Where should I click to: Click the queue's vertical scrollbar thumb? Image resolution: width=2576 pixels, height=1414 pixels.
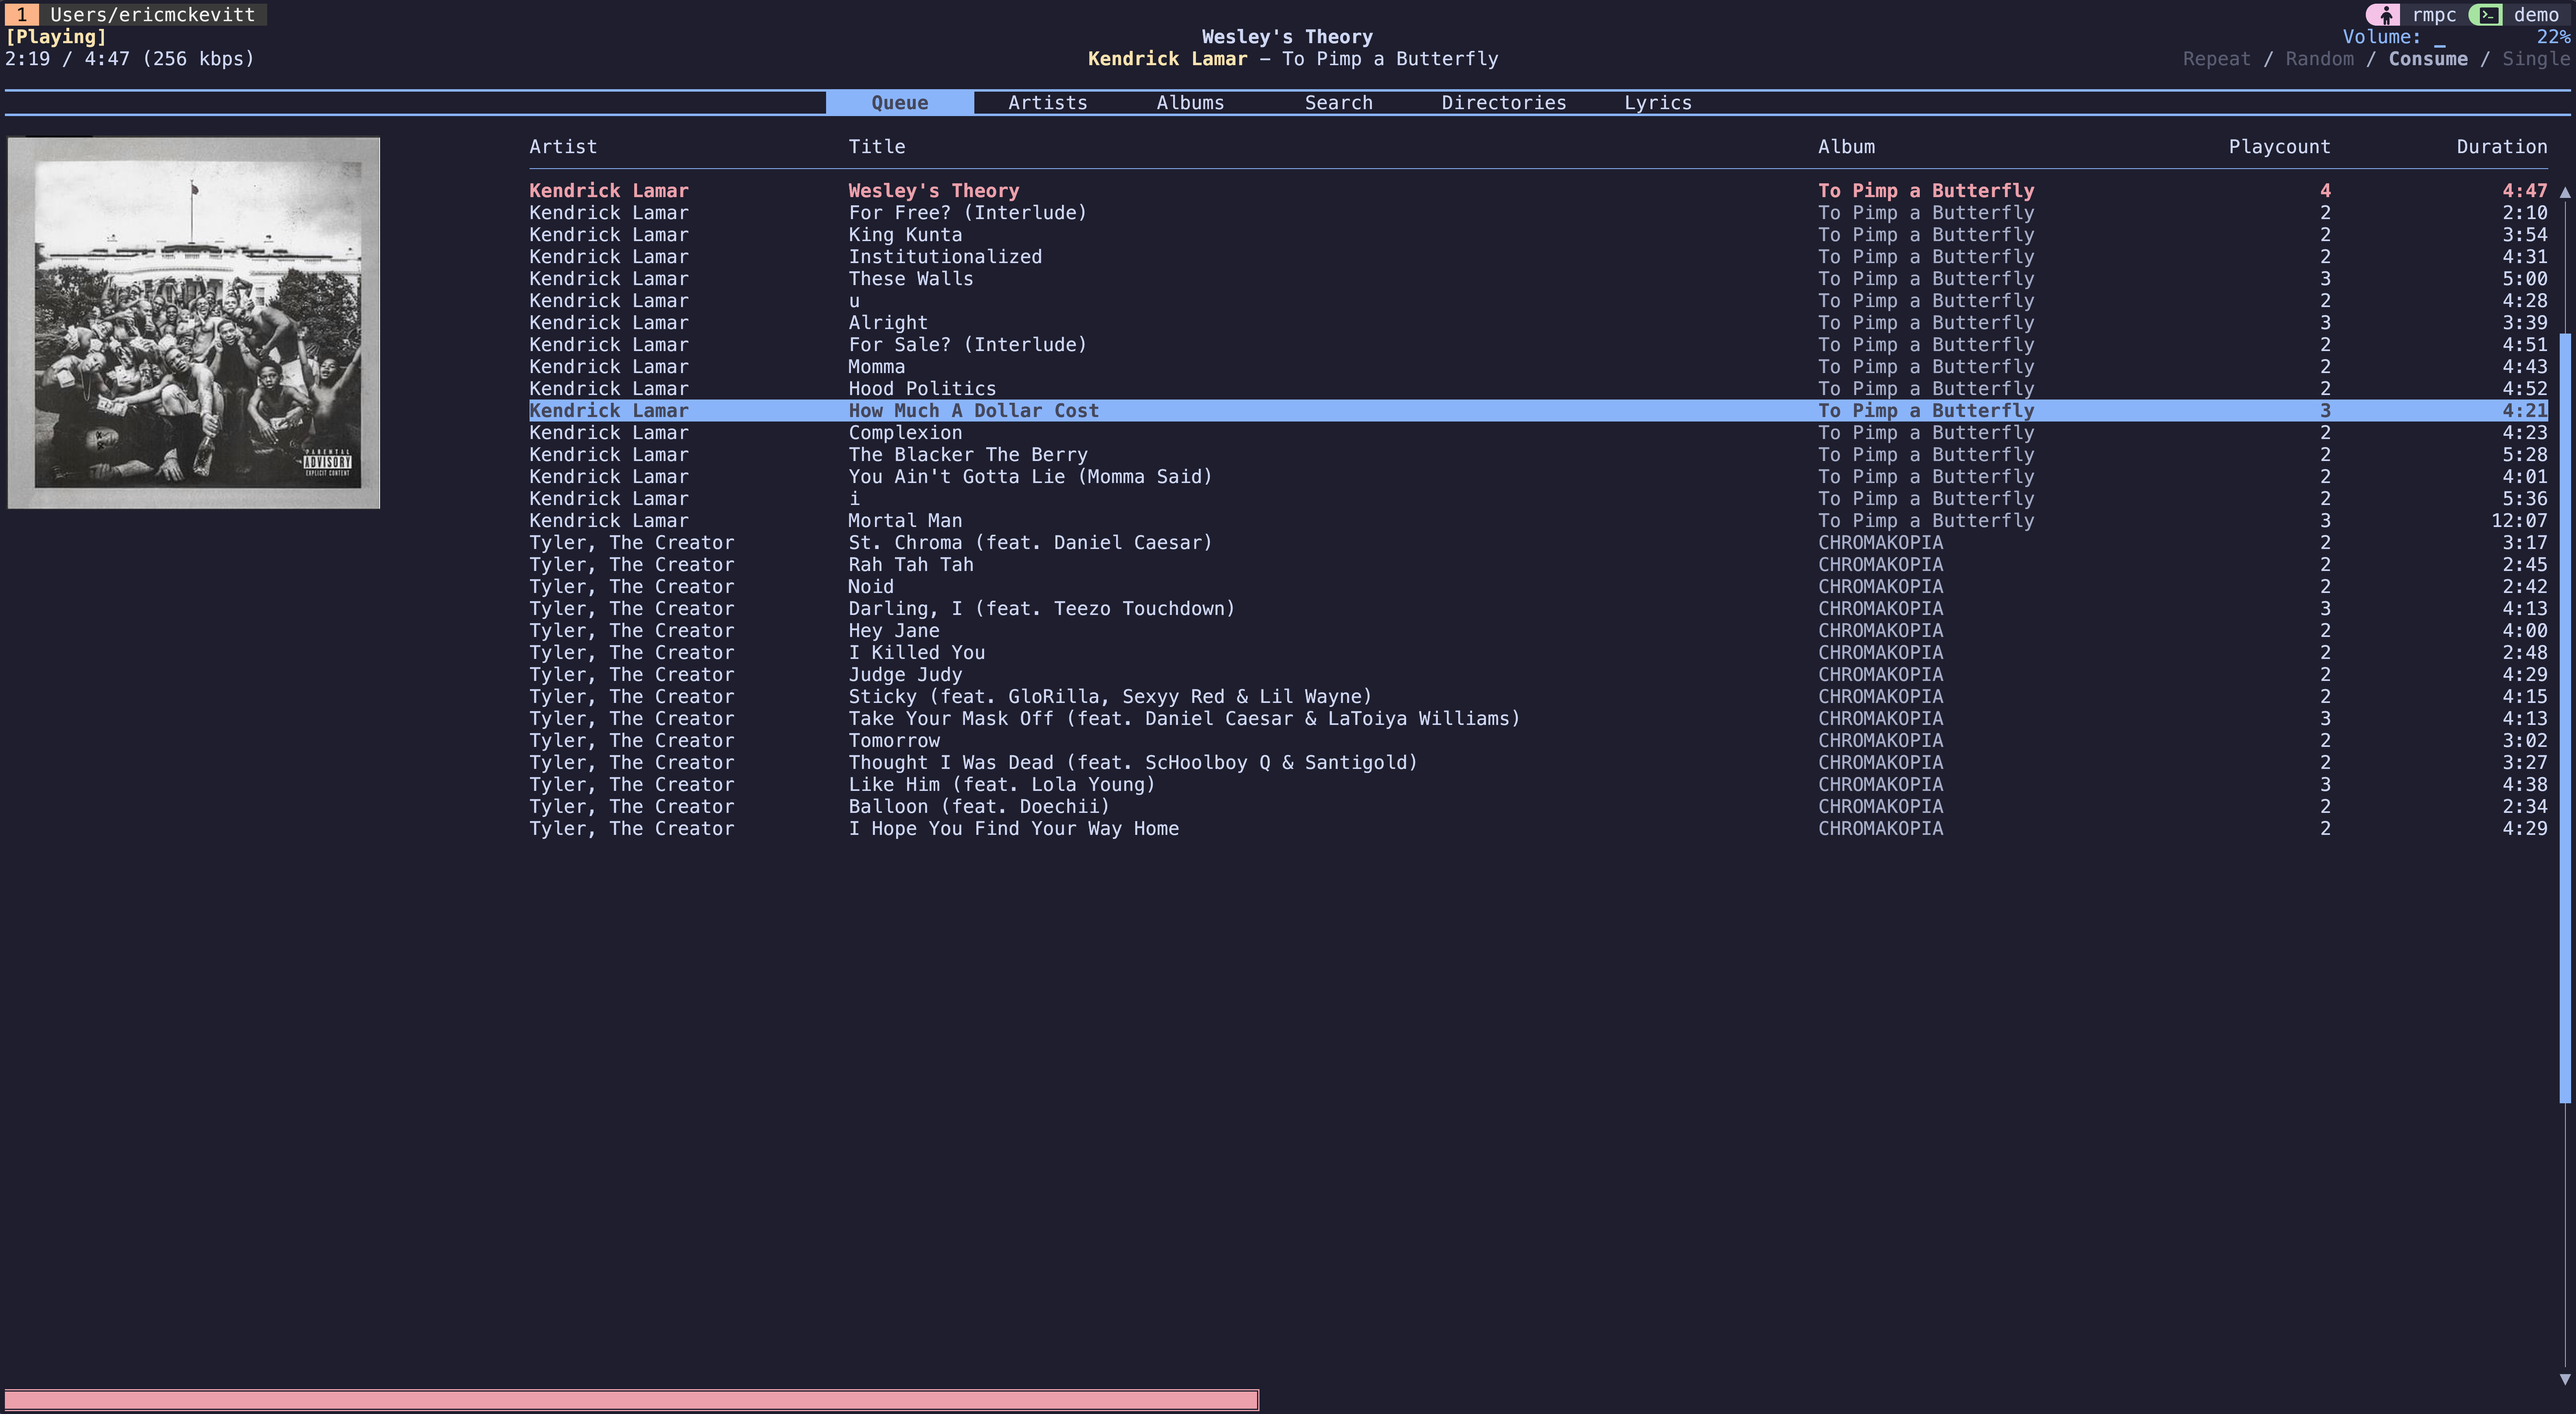2565,718
